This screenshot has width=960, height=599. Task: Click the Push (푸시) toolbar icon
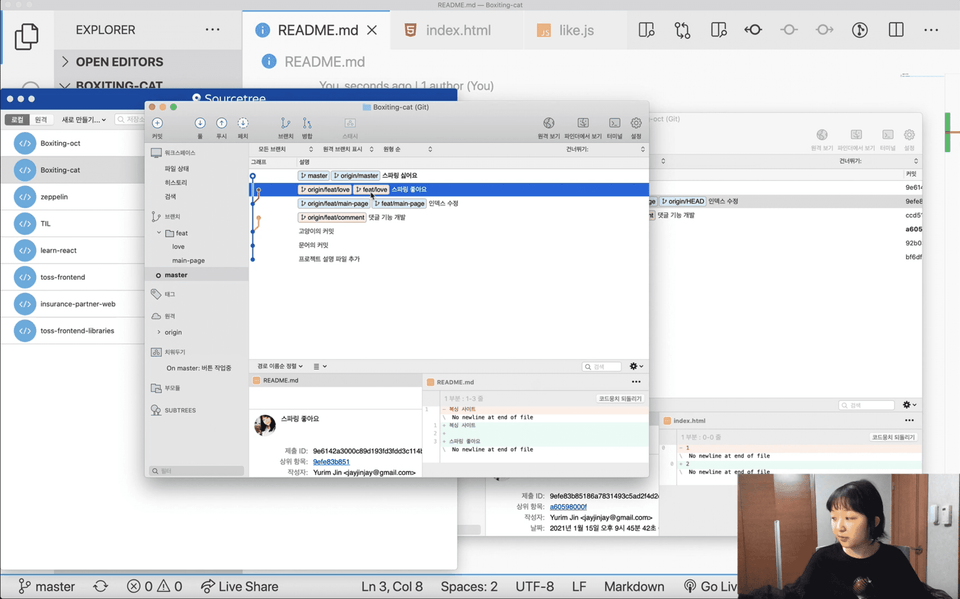pyautogui.click(x=222, y=123)
